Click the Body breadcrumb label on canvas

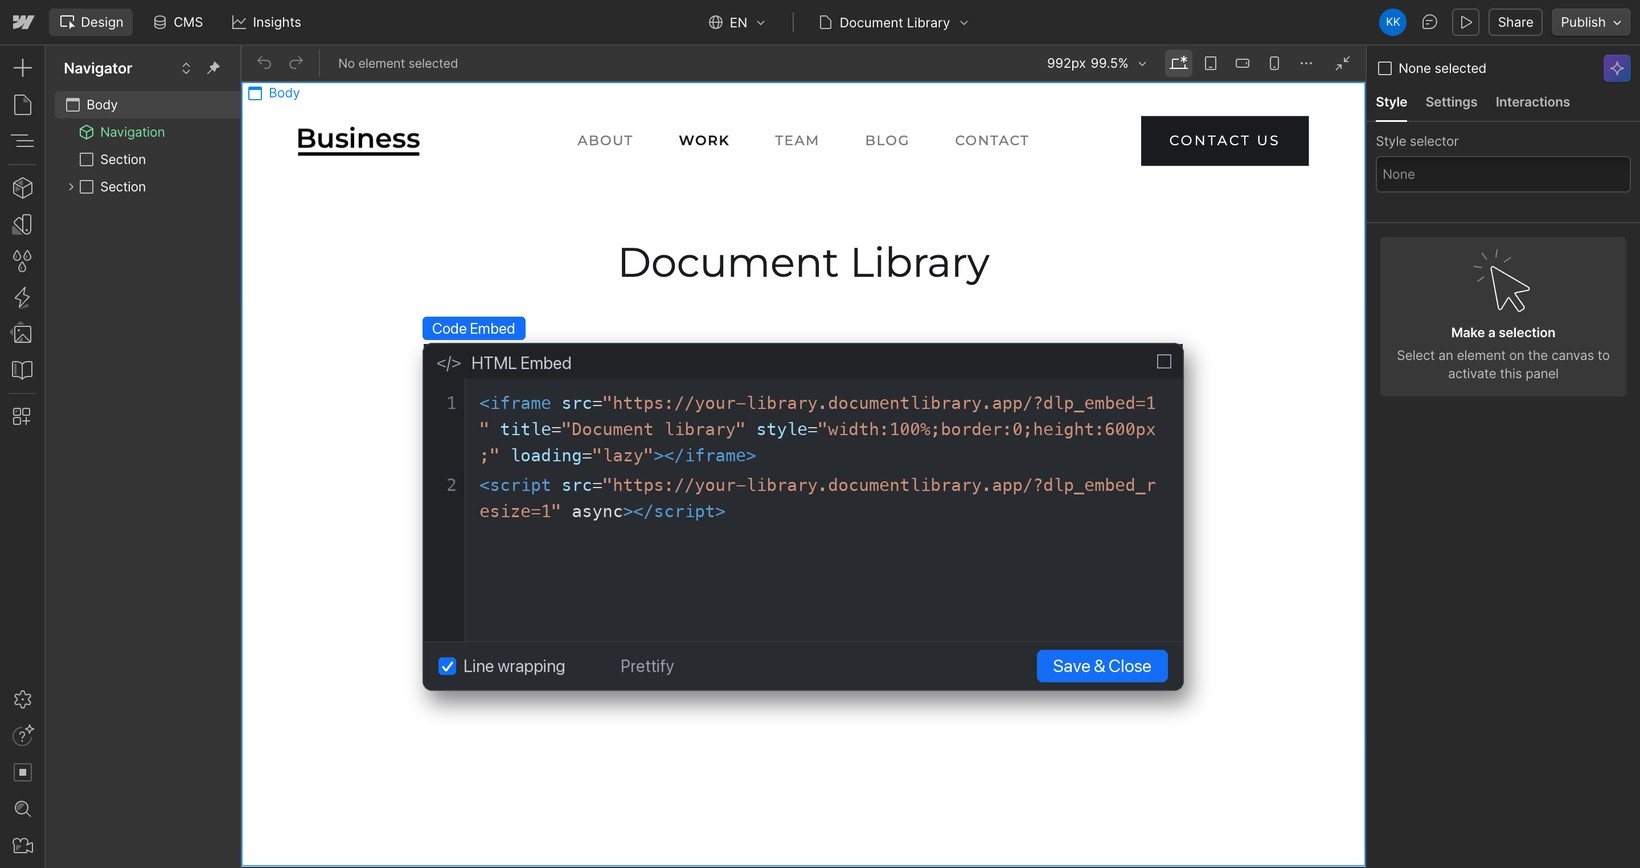tap(274, 93)
